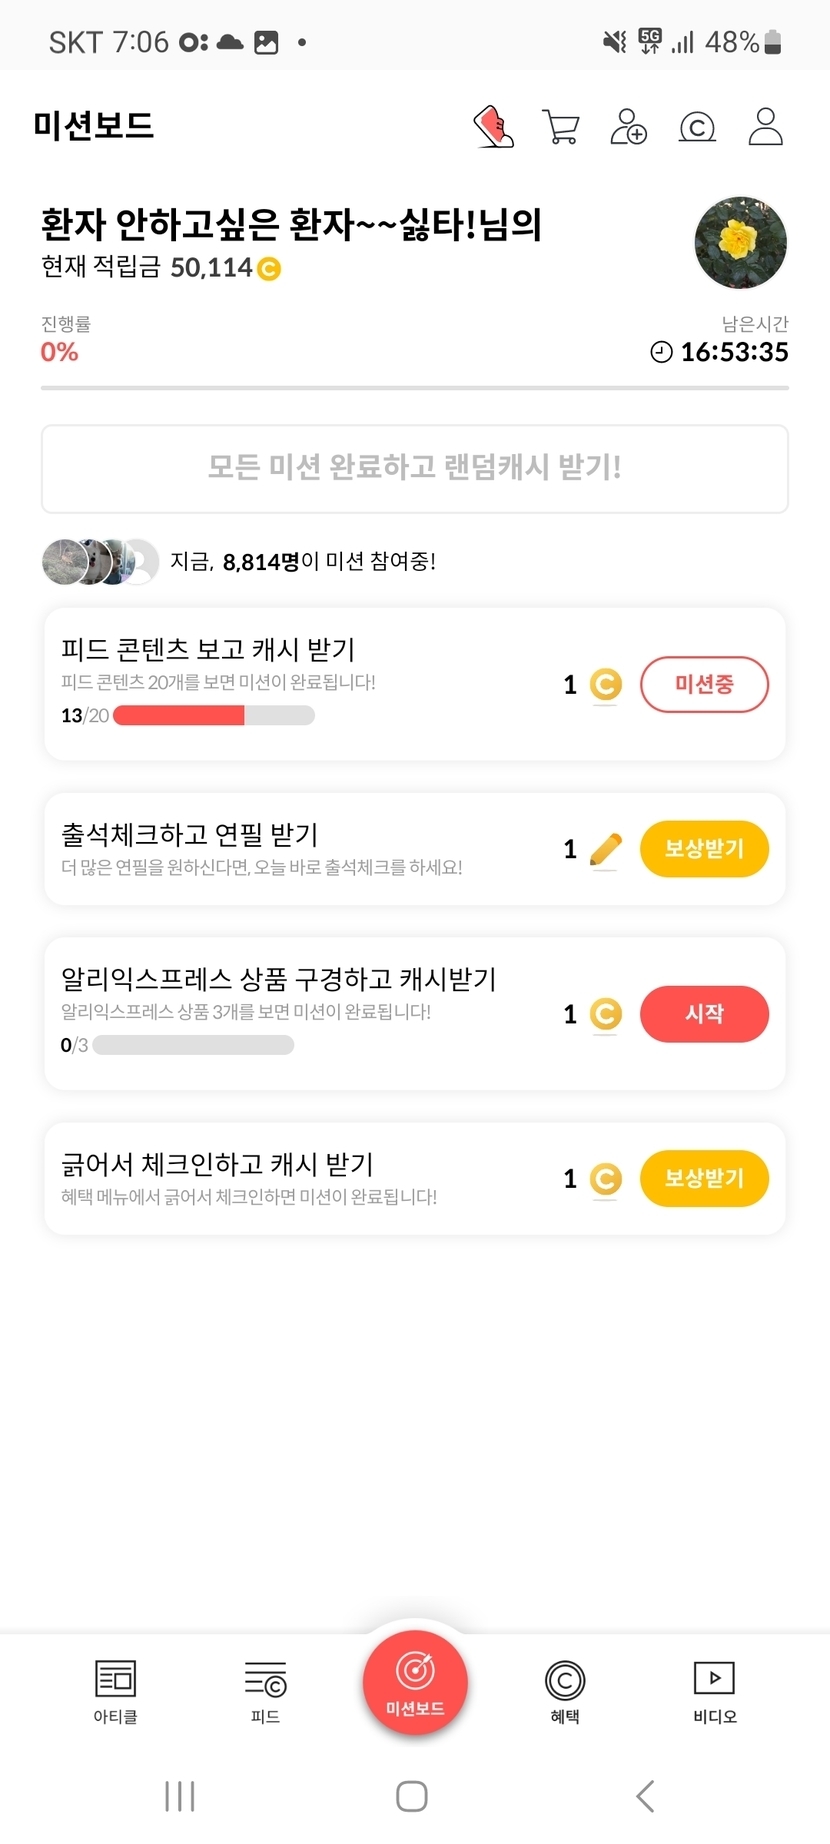Open the 혜택 tab

[565, 1692]
